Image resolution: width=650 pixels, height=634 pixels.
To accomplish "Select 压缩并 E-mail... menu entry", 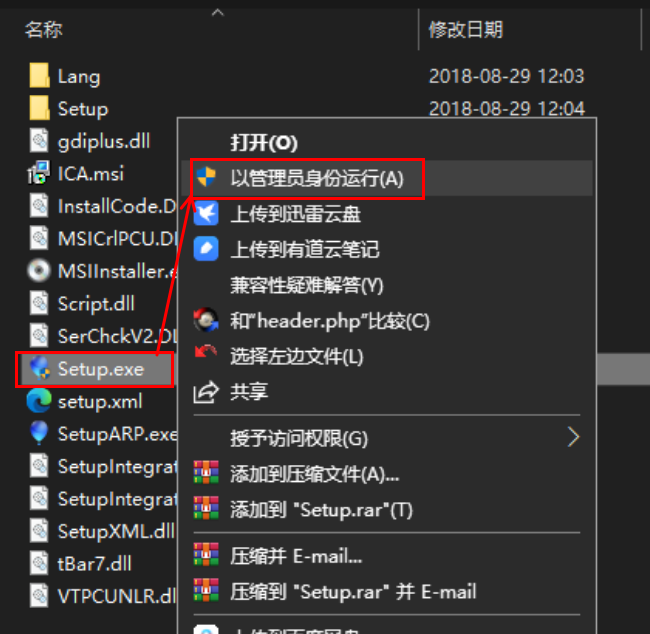I will (296, 556).
